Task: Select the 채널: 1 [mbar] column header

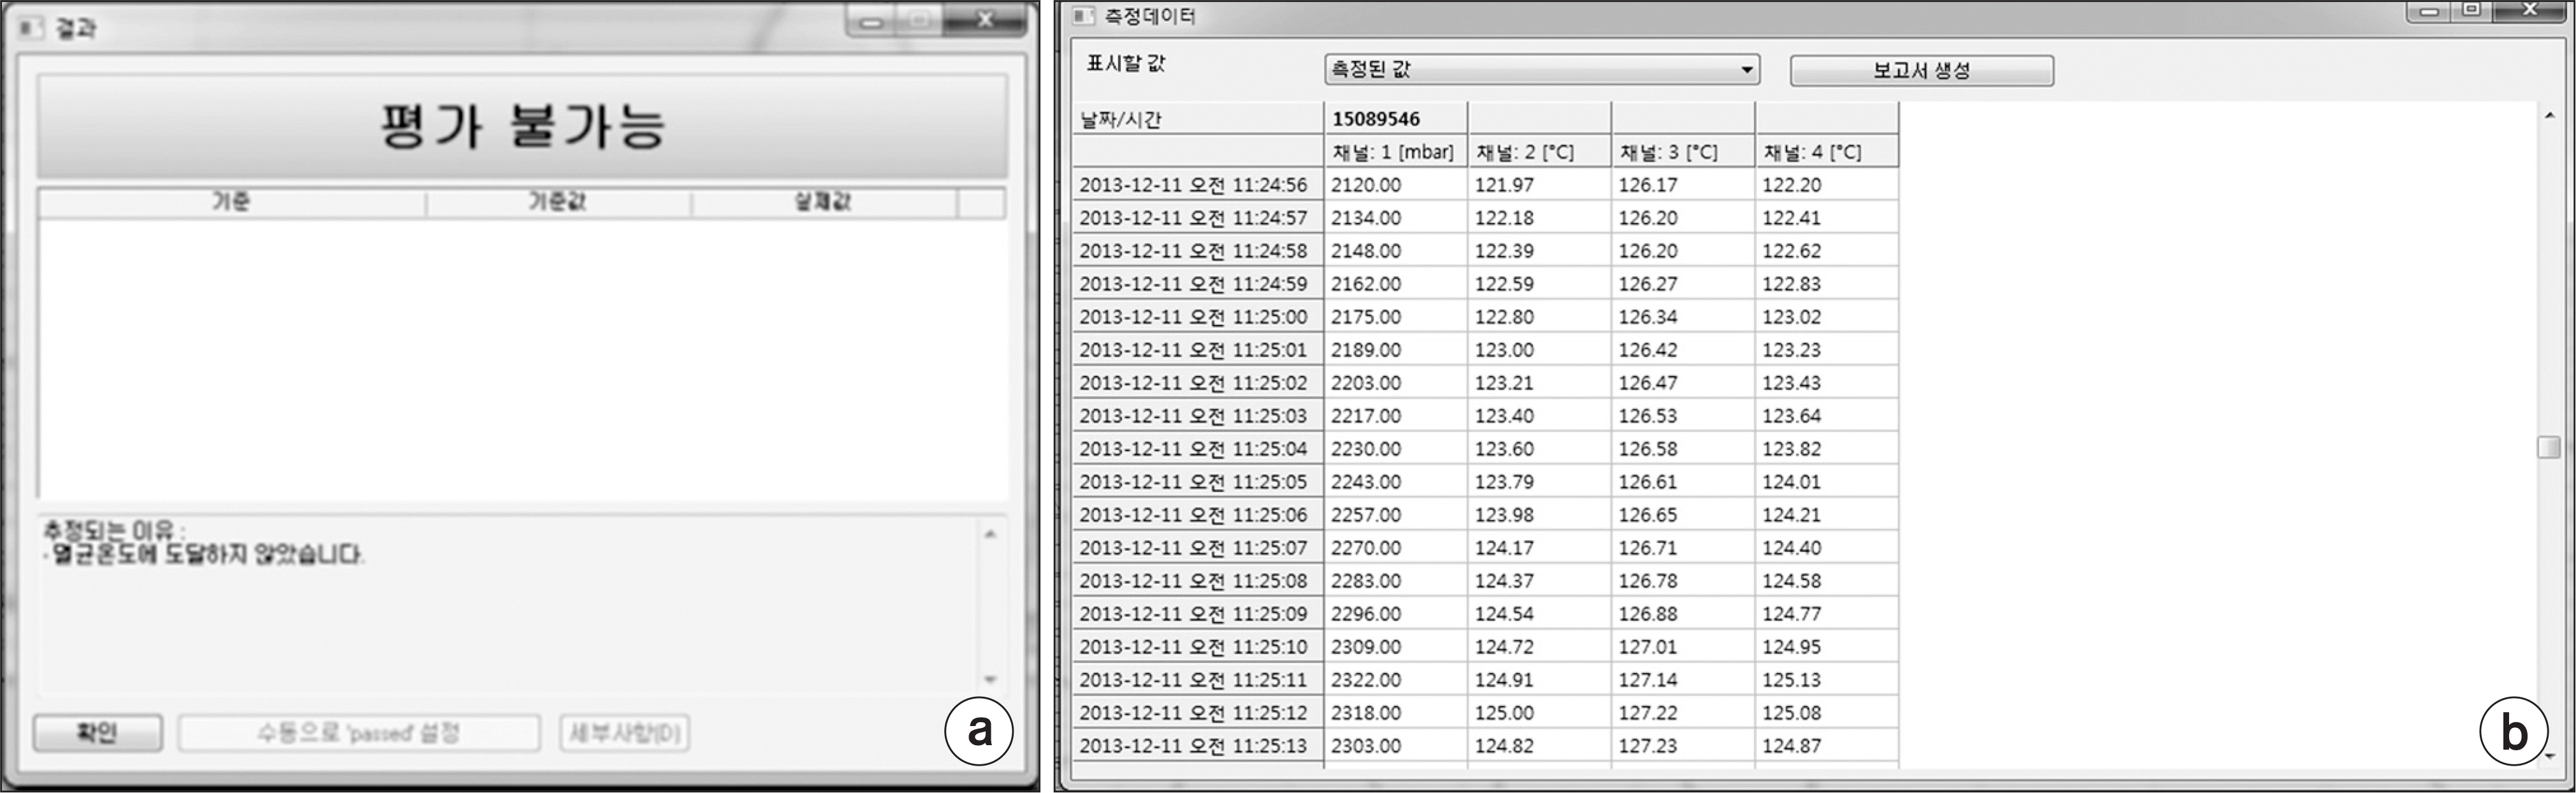Action: 1393,152
